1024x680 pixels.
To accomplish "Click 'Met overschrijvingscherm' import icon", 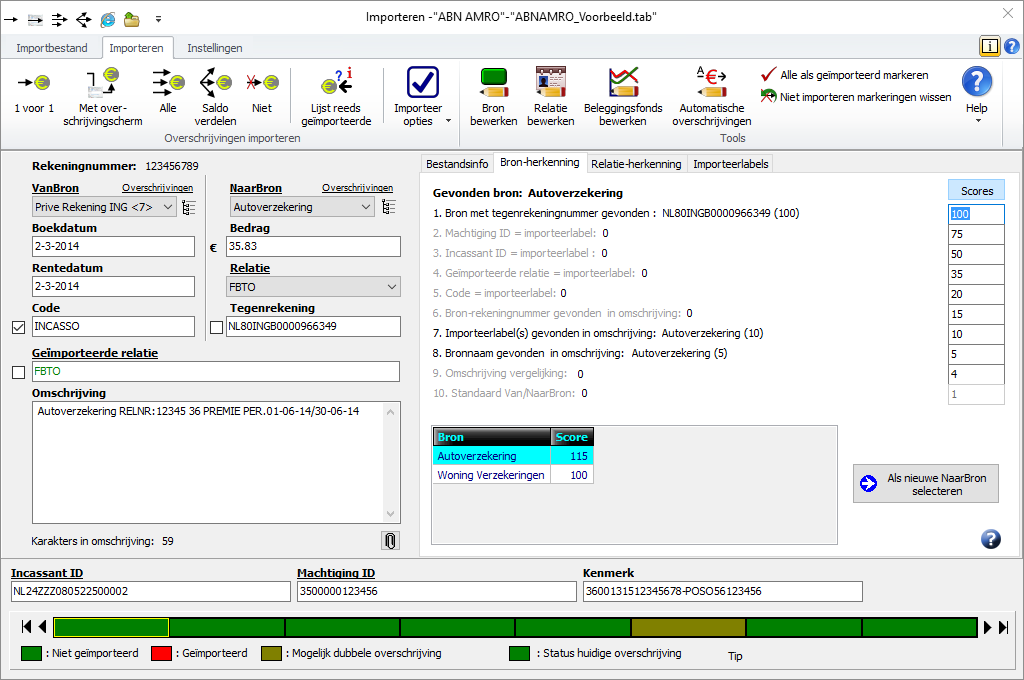I will click(109, 83).
